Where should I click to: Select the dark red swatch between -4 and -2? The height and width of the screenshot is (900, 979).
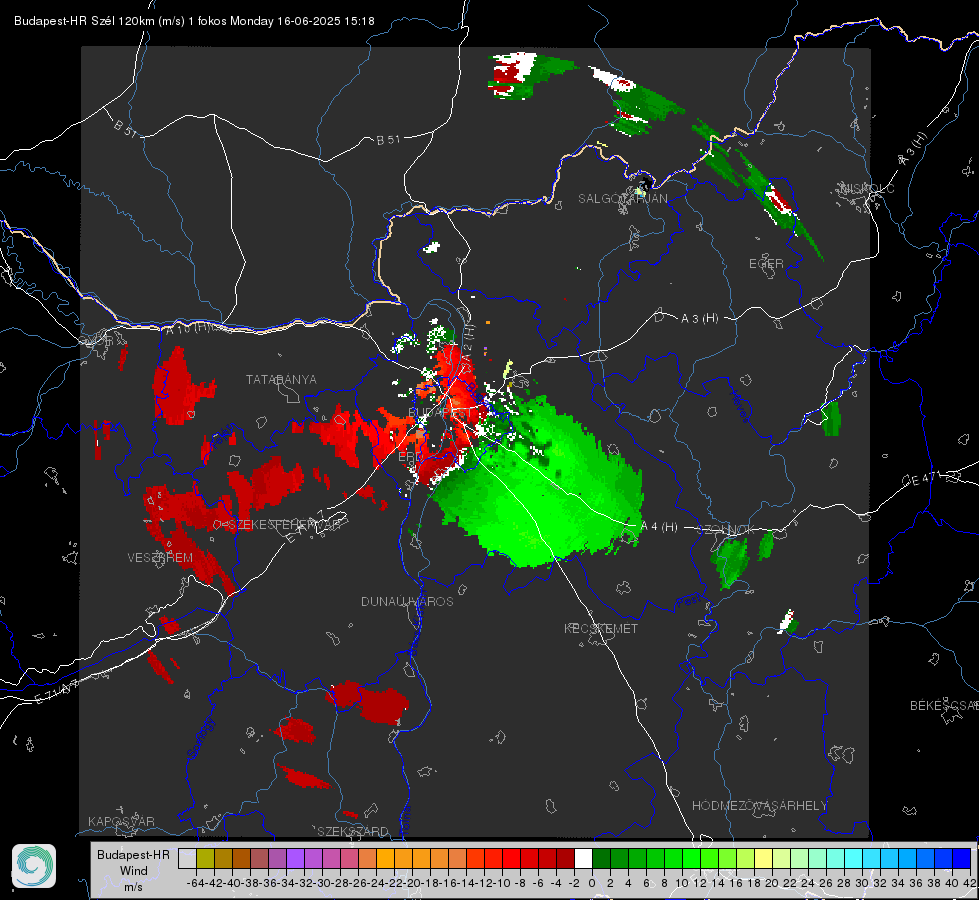pos(565,859)
